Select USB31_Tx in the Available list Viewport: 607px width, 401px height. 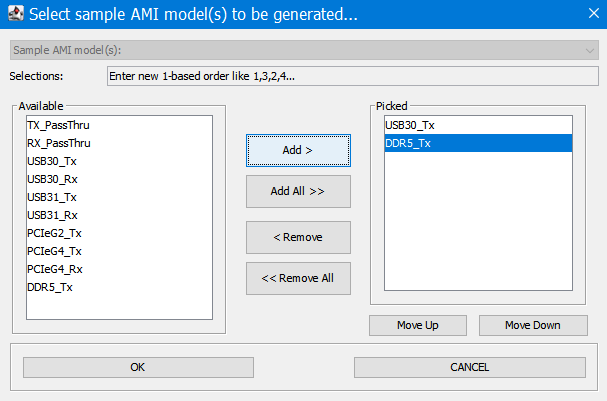(52, 197)
